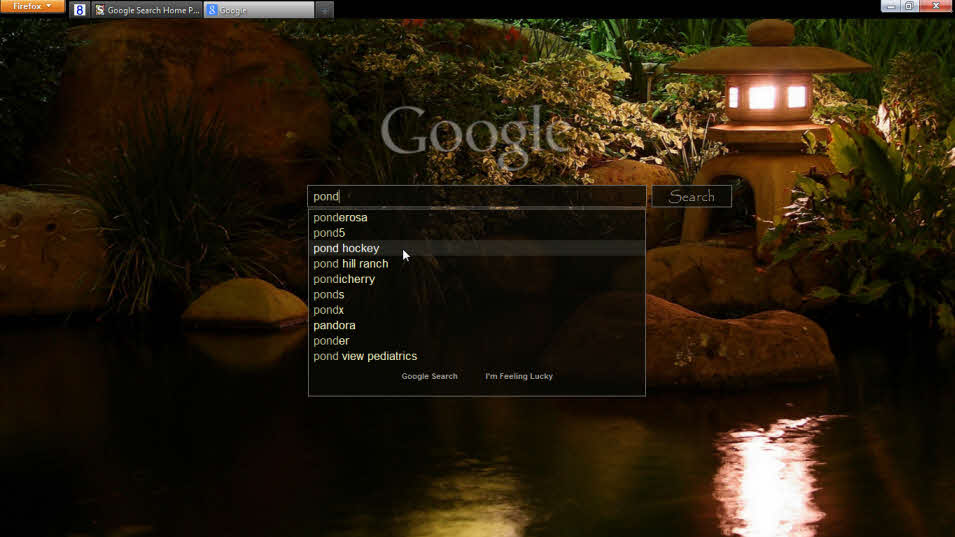Choose the ponderosa suggestion
955x537 pixels.
pos(476,217)
